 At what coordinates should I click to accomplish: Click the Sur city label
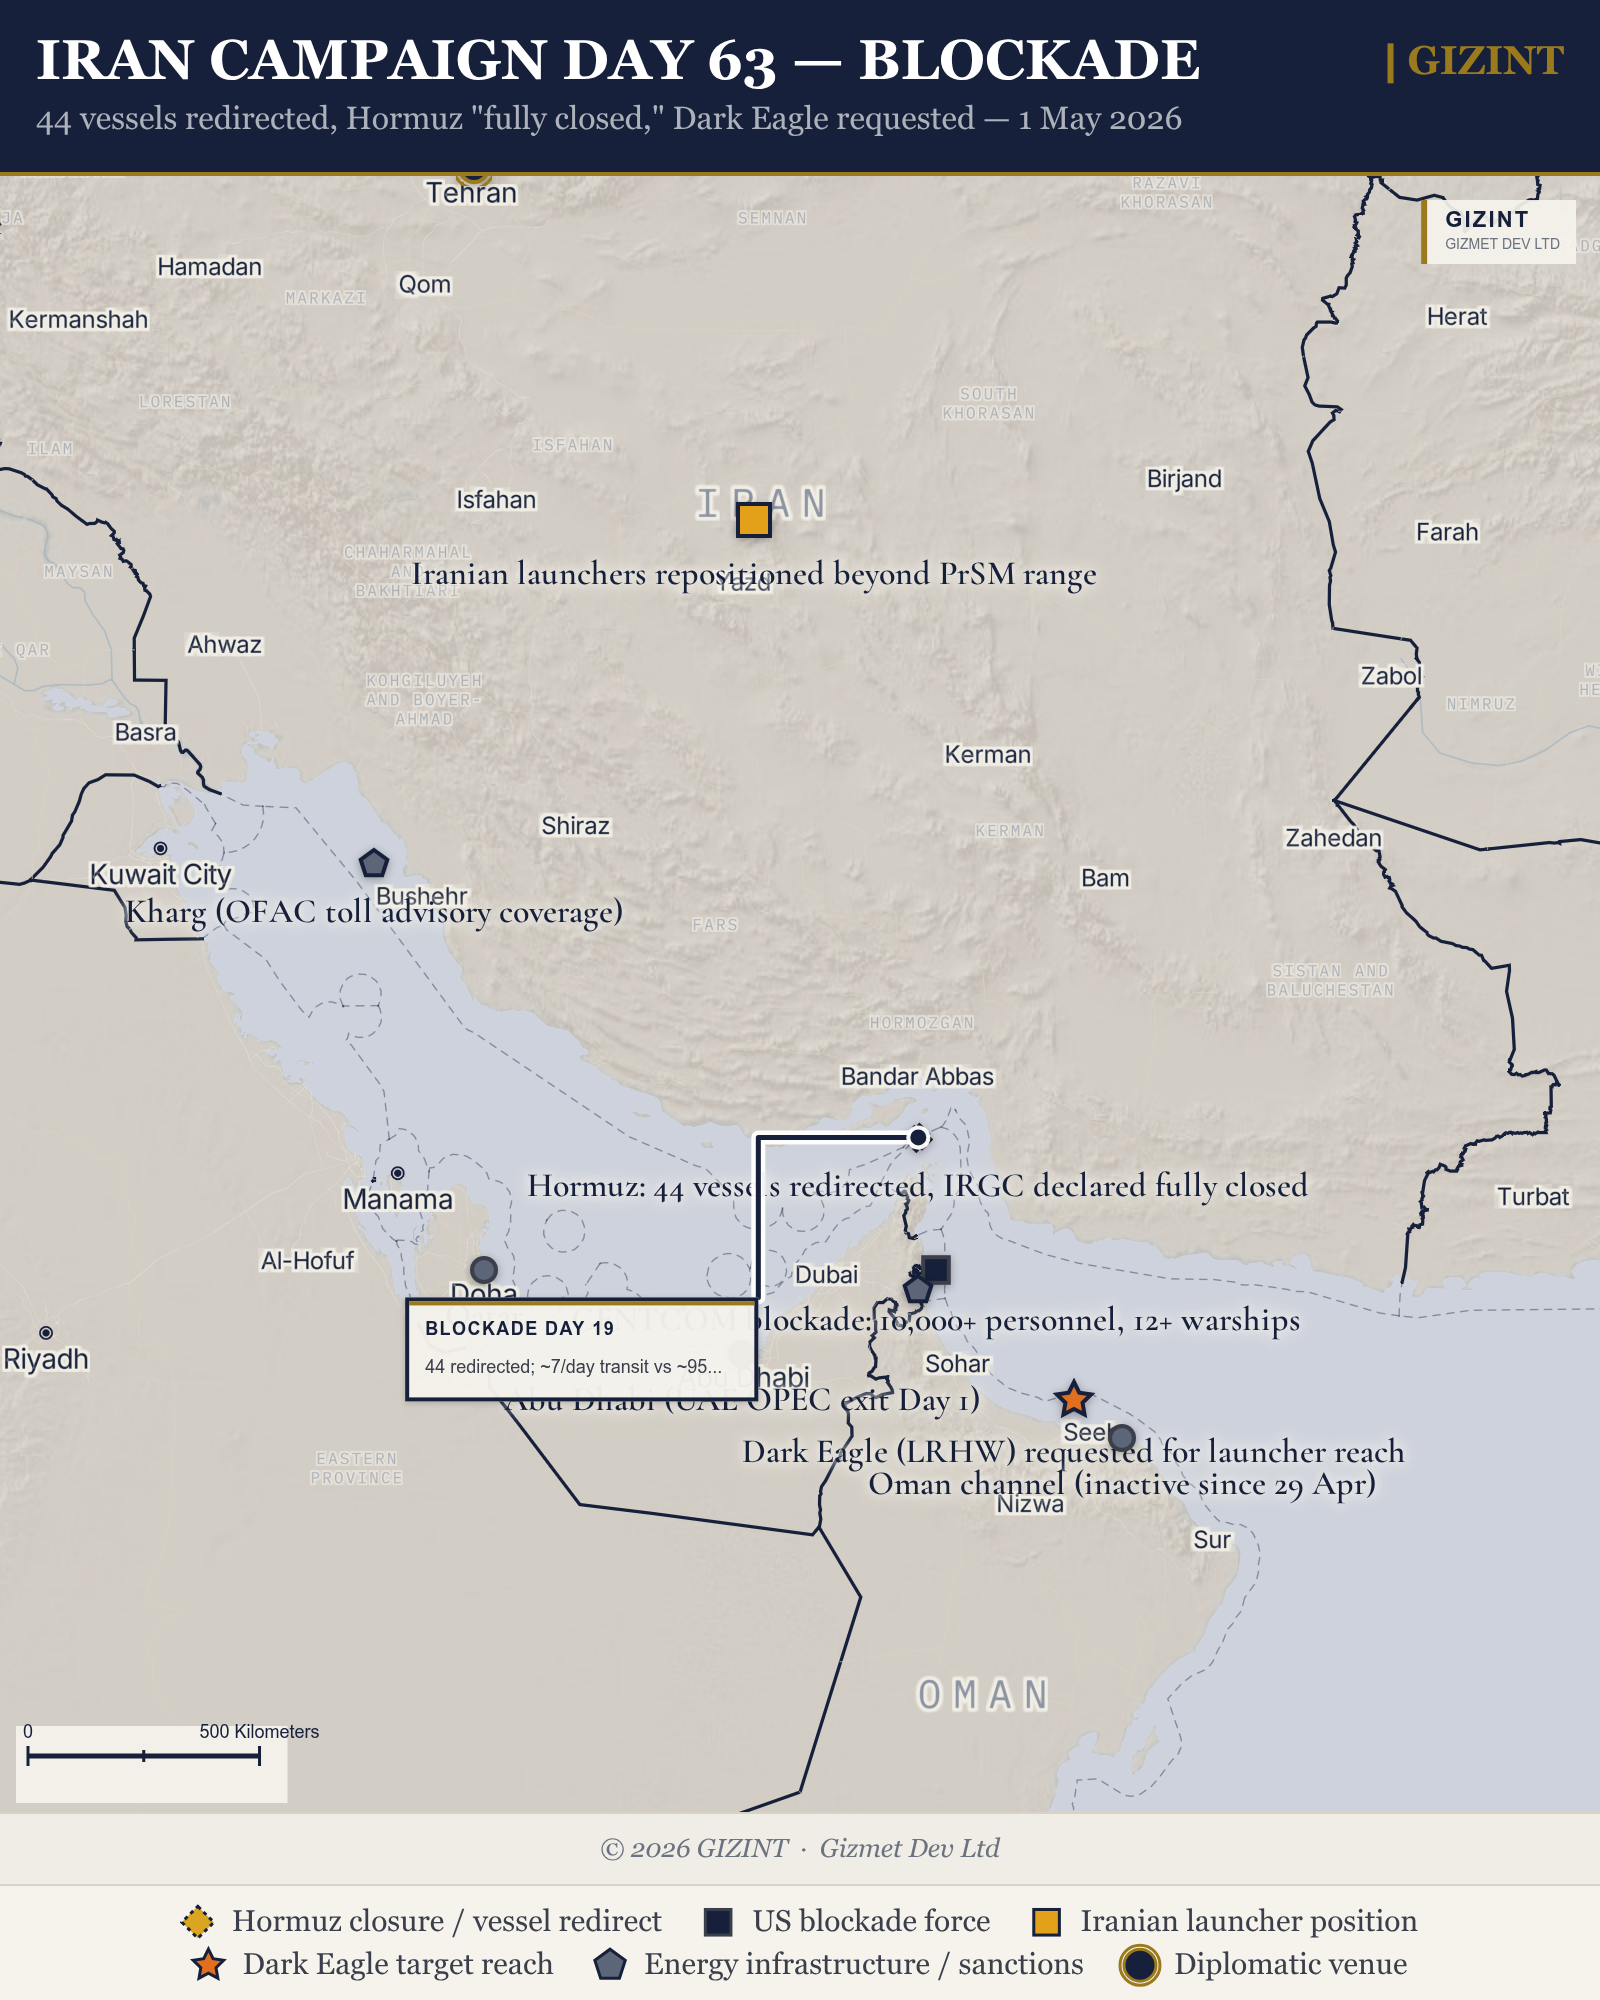click(x=1212, y=1540)
